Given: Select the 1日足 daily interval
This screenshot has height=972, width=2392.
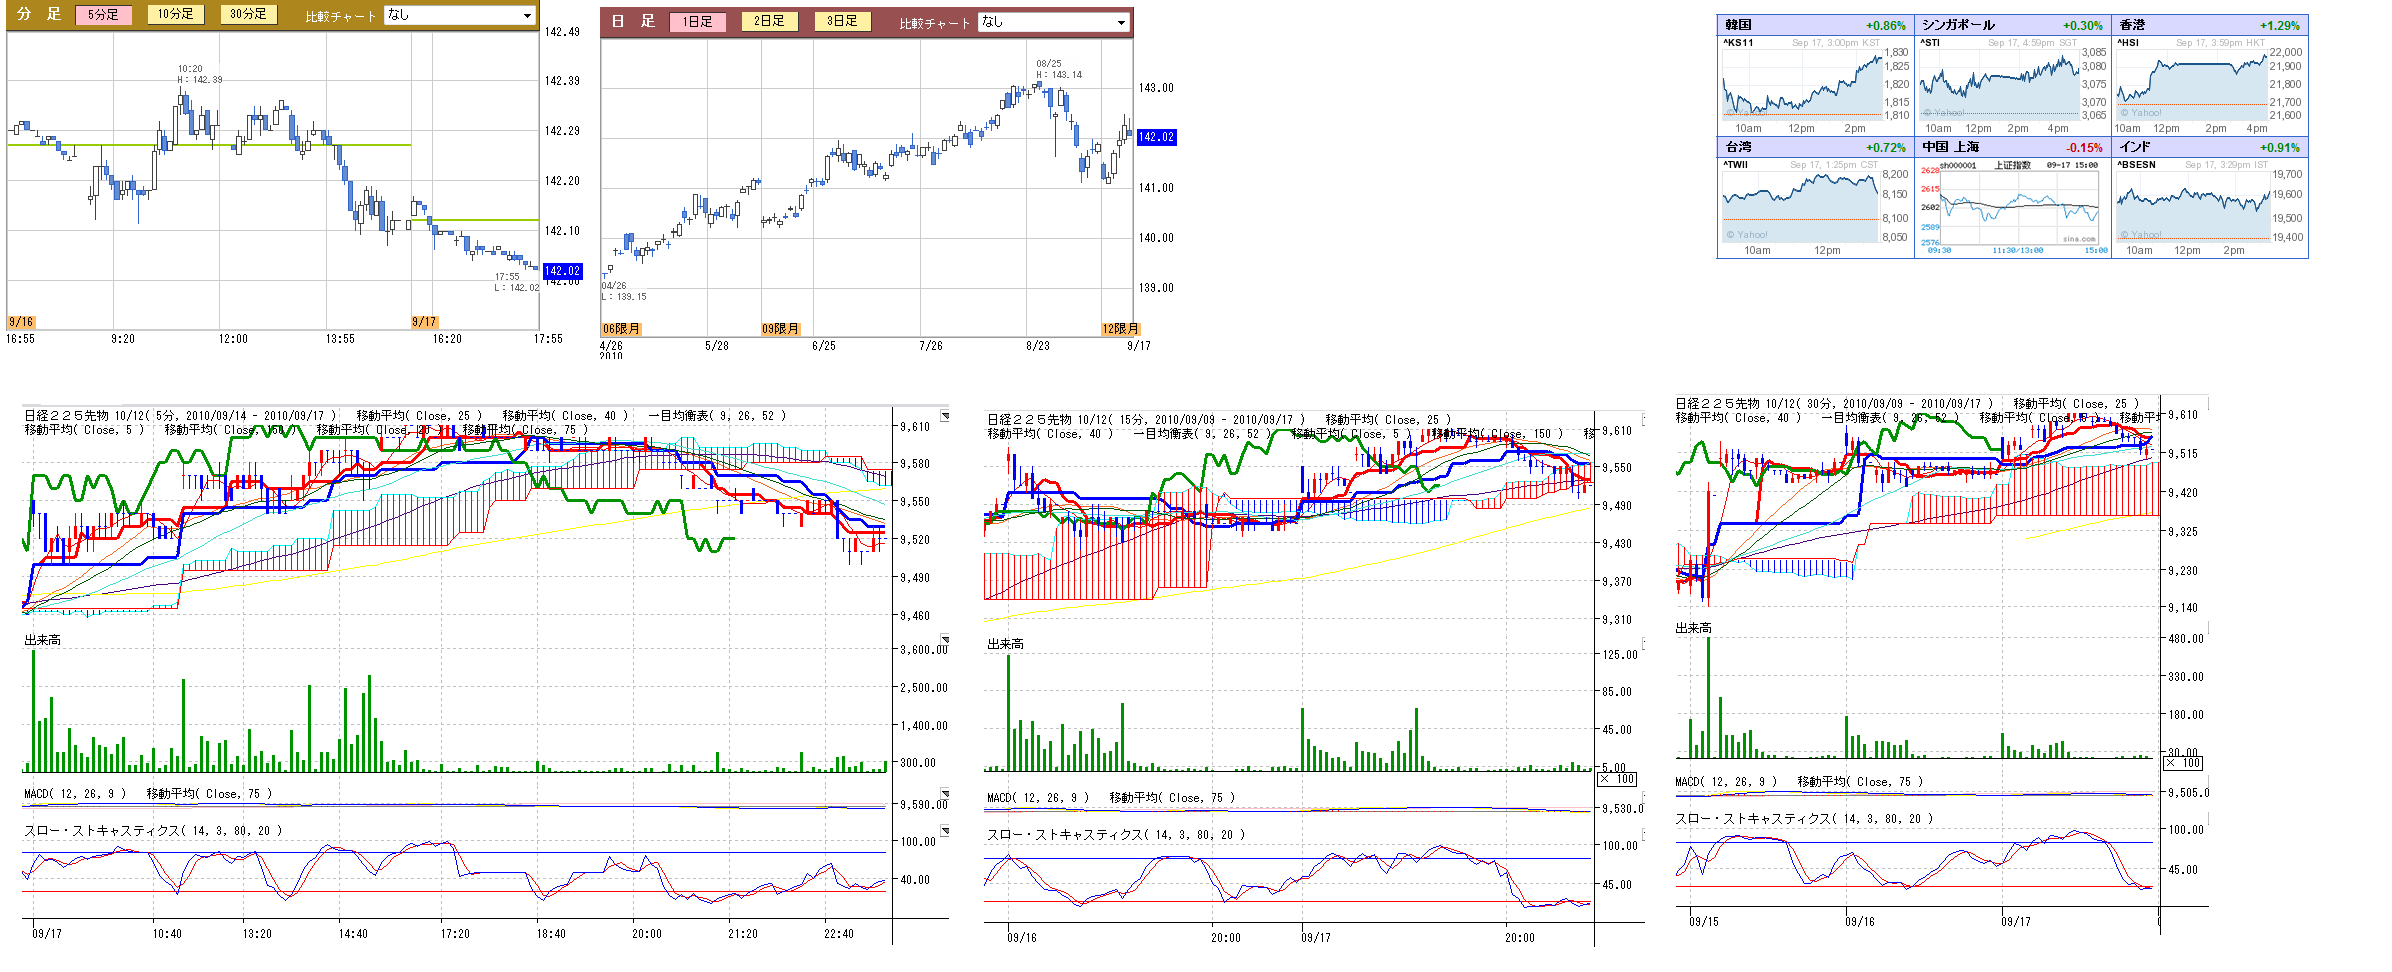Looking at the screenshot, I should tap(697, 21).
